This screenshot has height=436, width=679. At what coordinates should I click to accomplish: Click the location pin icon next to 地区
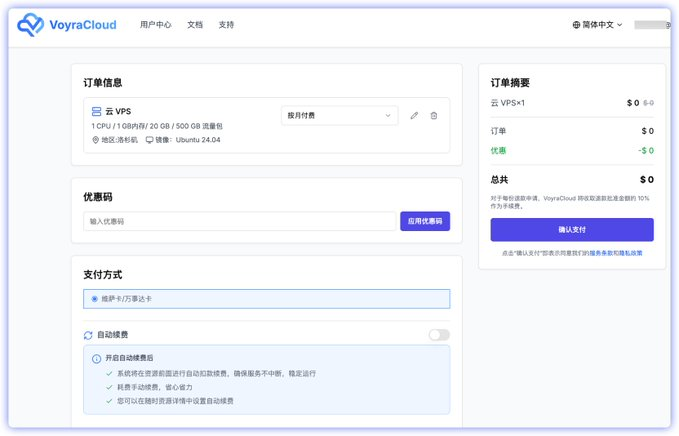(96, 140)
